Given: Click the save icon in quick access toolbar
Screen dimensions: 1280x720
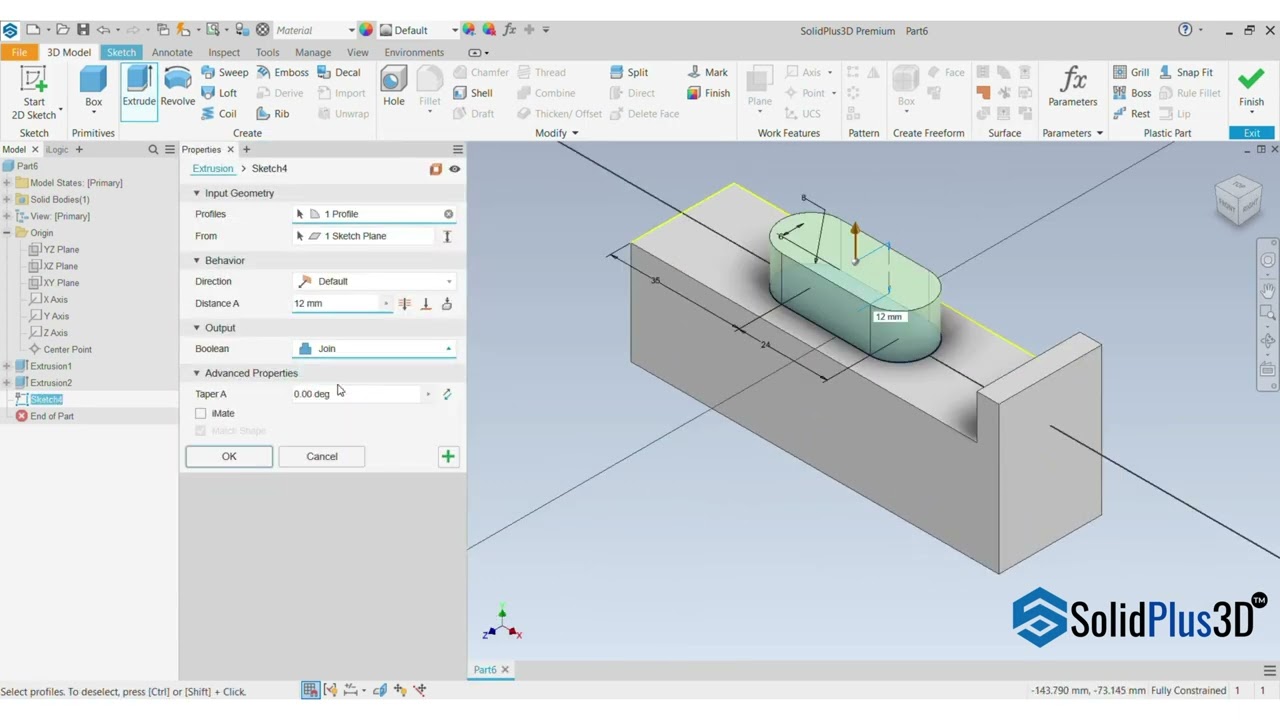Looking at the screenshot, I should [x=83, y=30].
